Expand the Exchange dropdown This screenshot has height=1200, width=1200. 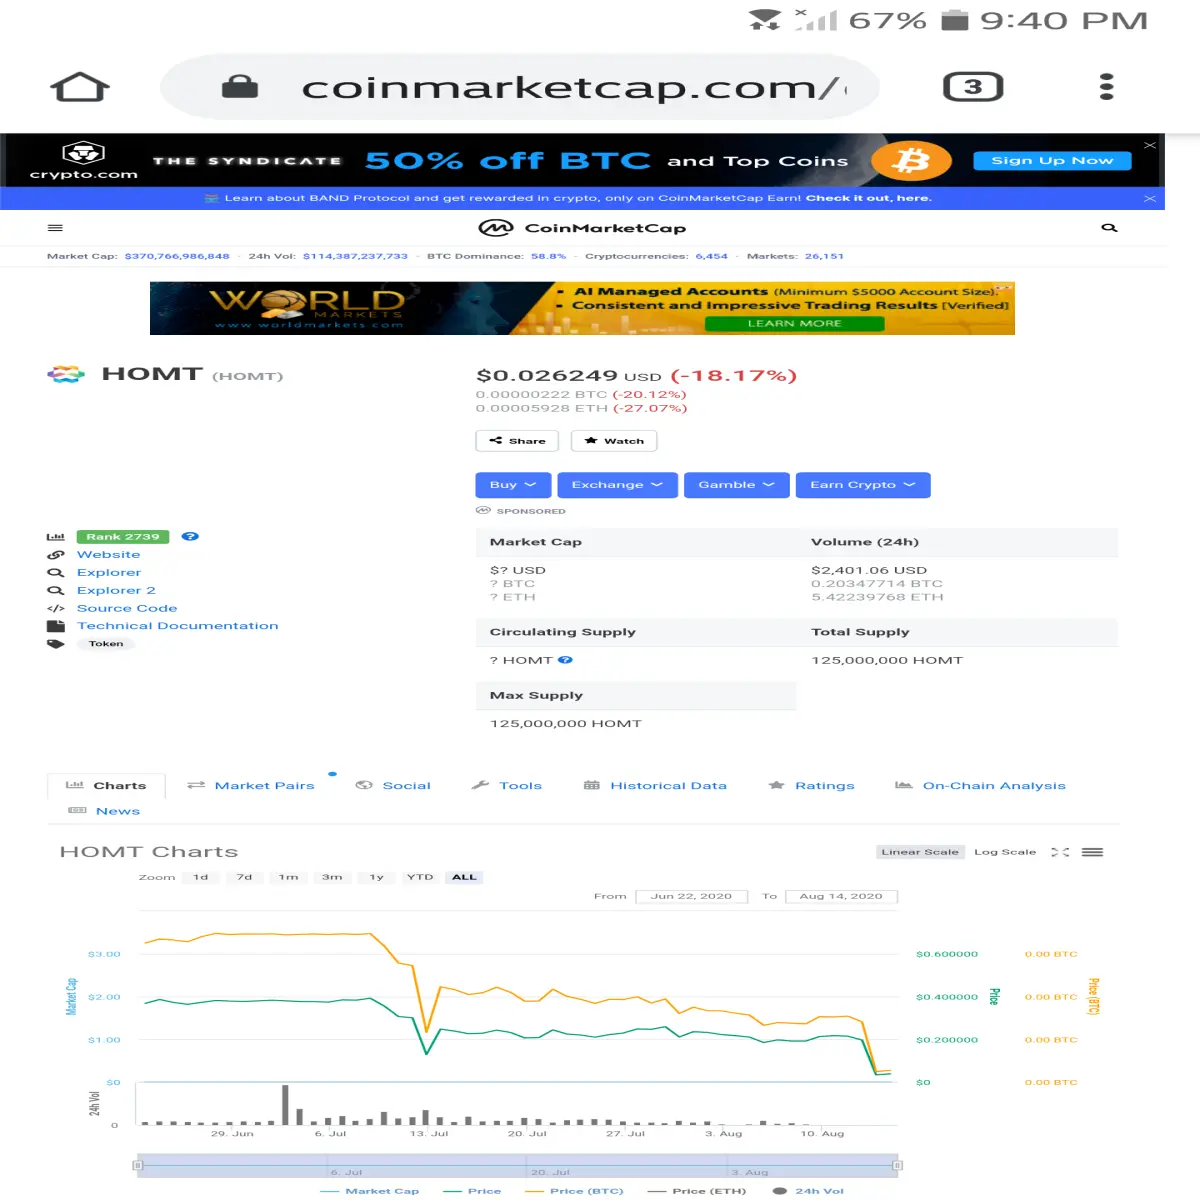(617, 485)
